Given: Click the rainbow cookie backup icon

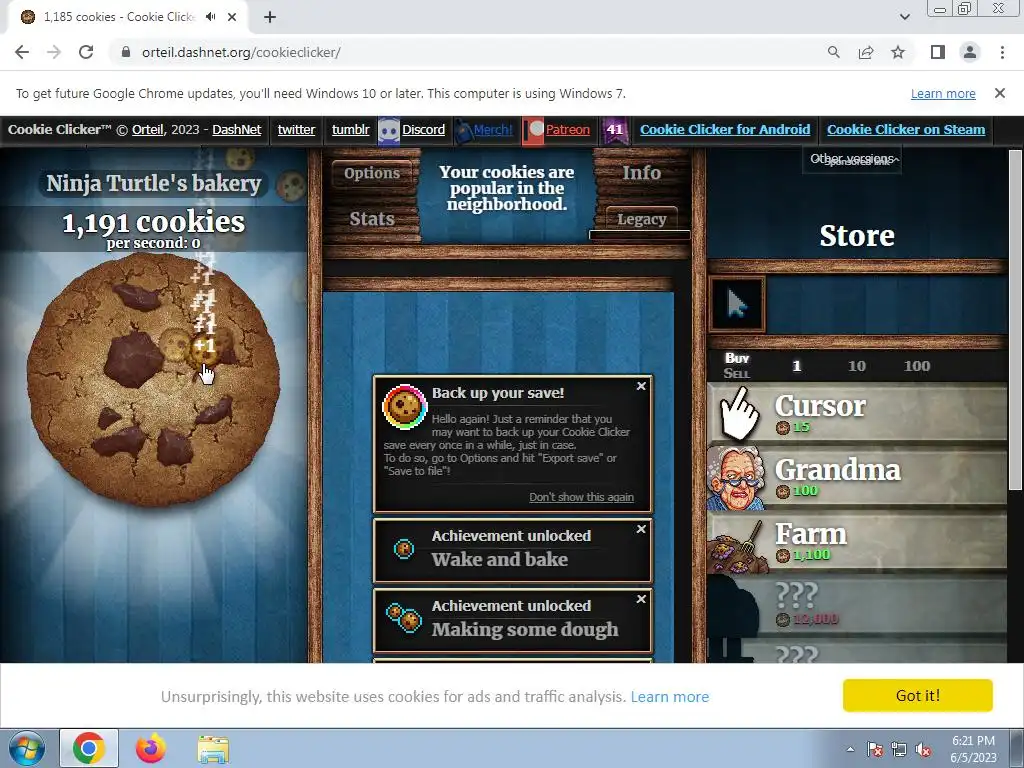Looking at the screenshot, I should (x=404, y=406).
